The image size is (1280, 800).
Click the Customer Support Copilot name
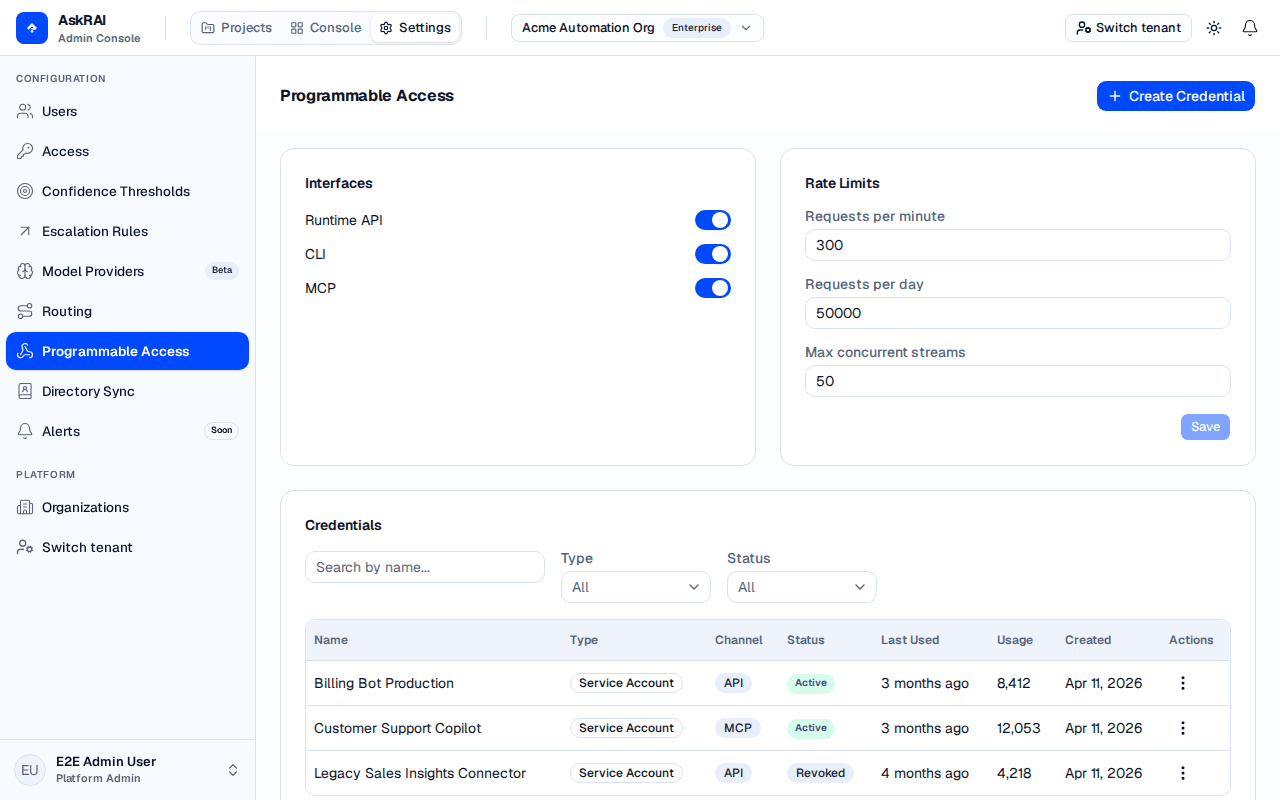[398, 728]
